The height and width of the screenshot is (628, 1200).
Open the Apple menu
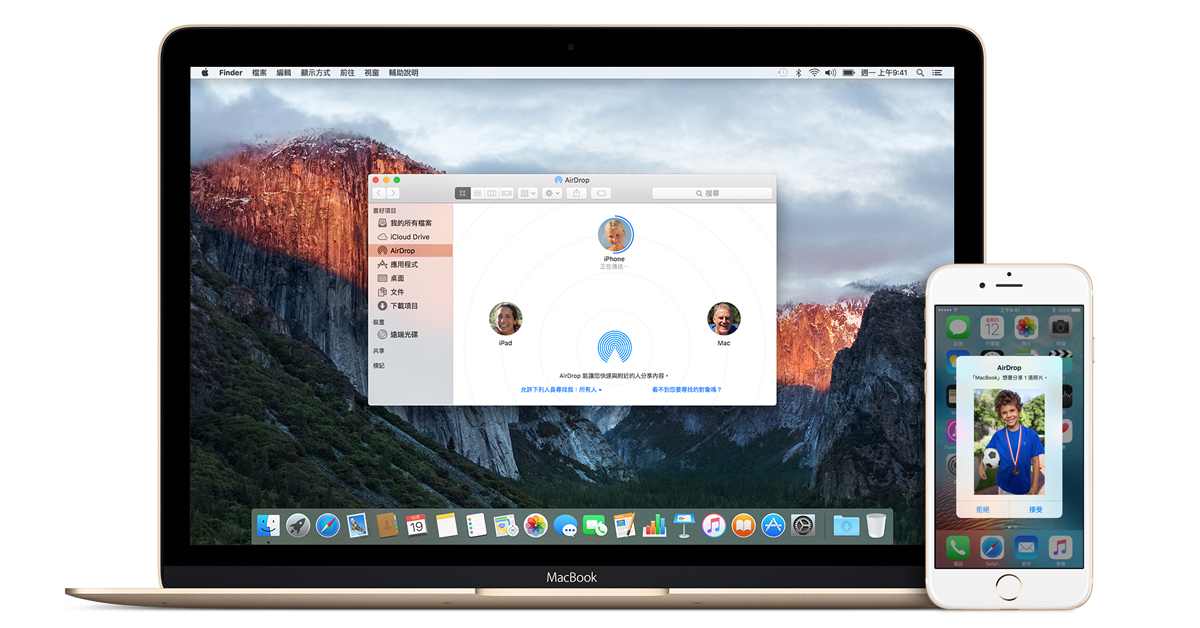pos(204,73)
